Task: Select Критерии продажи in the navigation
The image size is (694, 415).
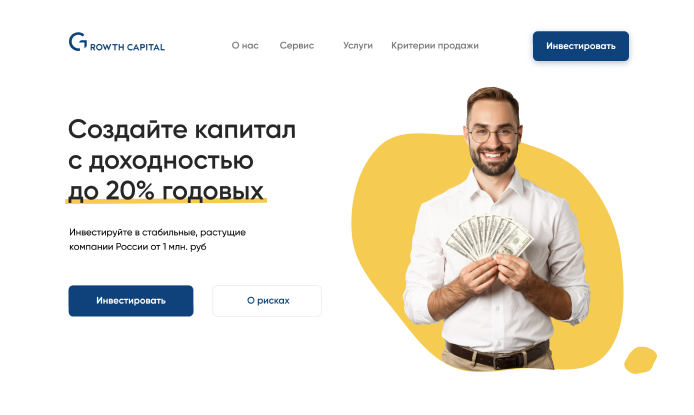Action: (x=435, y=46)
